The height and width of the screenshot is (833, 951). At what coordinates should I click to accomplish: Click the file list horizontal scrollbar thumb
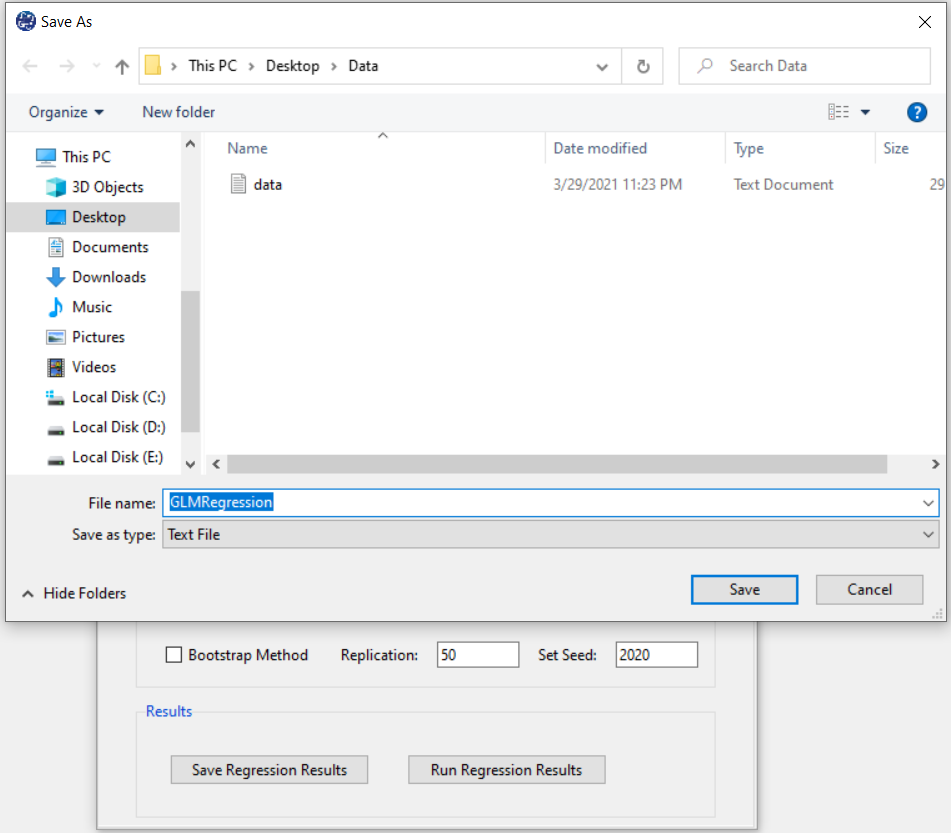[x=557, y=464]
